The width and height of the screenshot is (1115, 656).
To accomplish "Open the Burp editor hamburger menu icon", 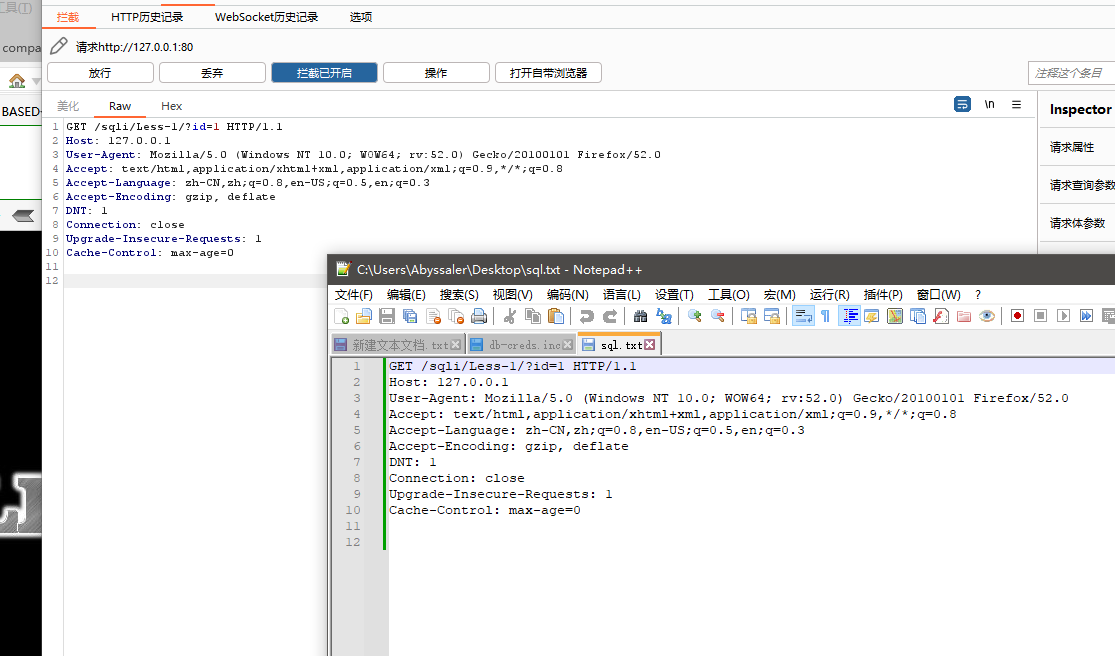I will (x=1016, y=104).
